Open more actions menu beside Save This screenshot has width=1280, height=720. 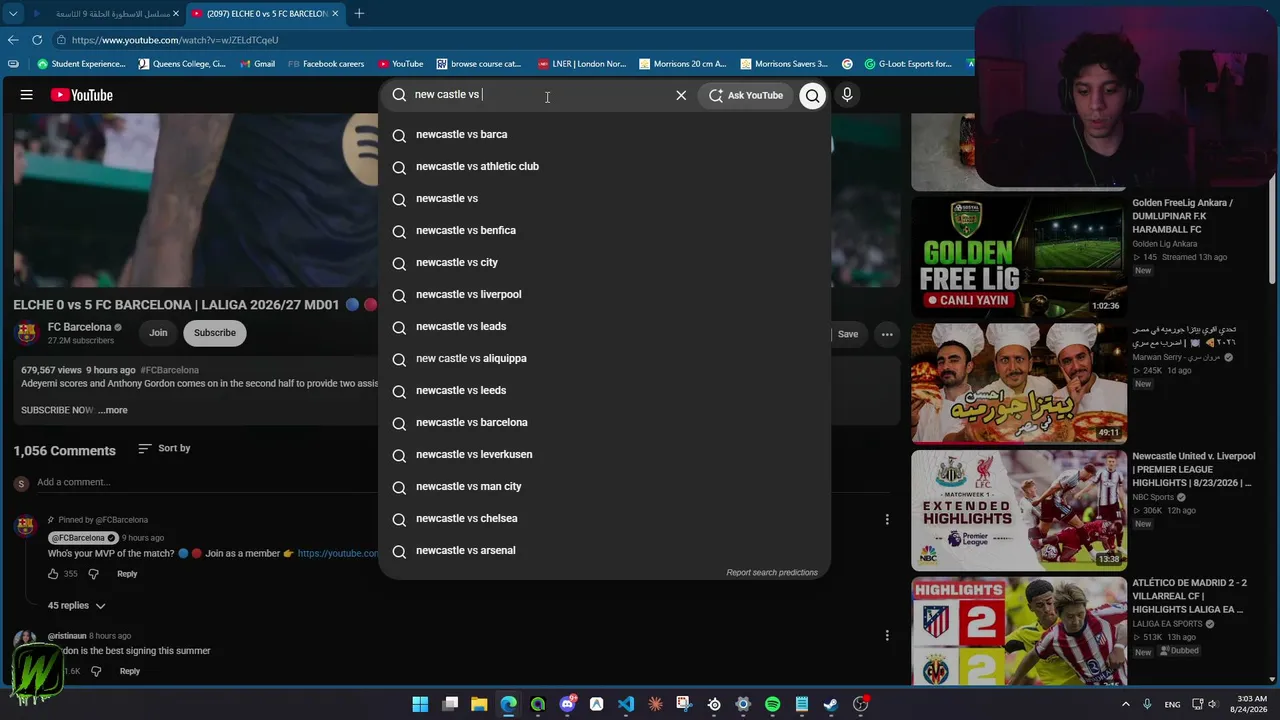[886, 334]
